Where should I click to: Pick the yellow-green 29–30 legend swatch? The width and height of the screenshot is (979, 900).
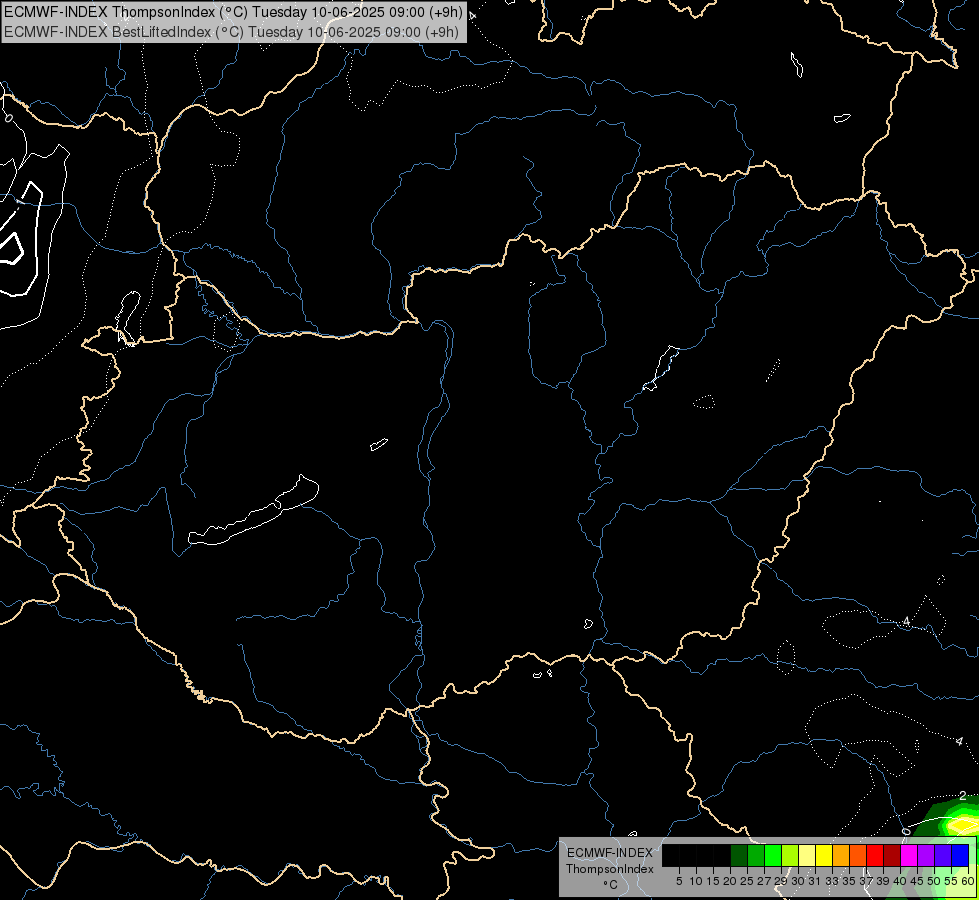(790, 855)
